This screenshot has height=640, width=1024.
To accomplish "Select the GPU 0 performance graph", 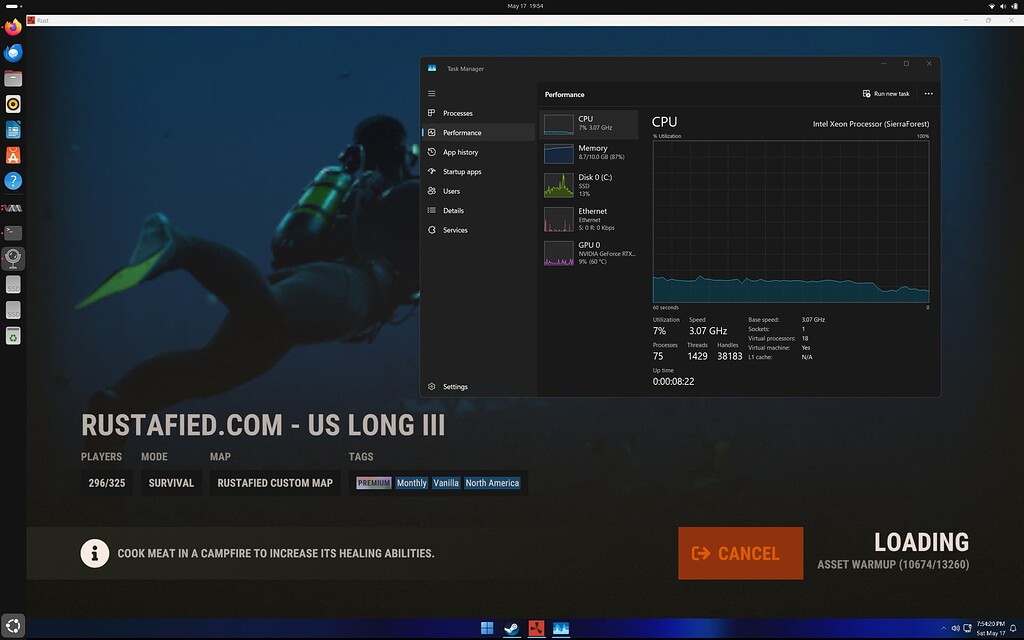I will point(588,252).
